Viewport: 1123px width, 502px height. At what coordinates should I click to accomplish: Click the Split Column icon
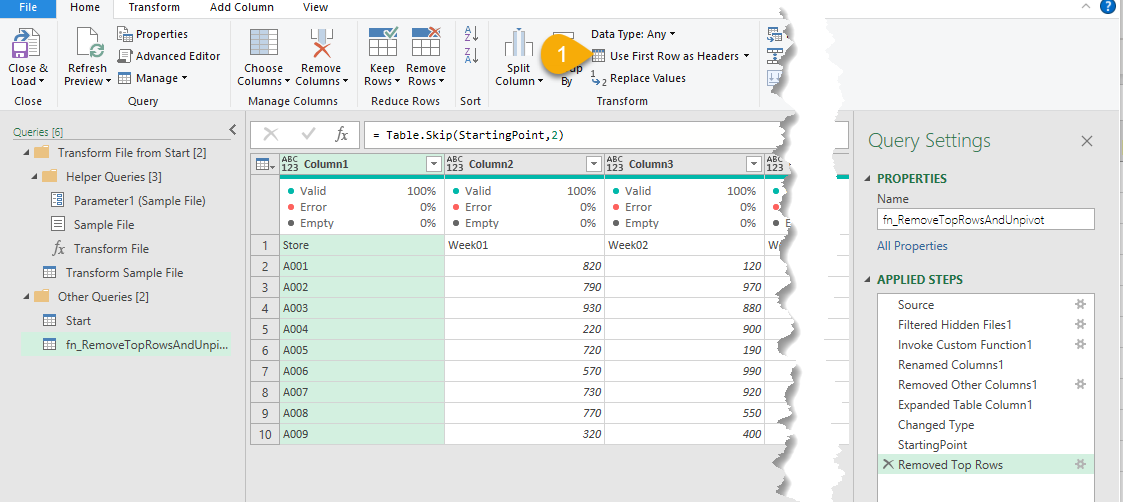pyautogui.click(x=518, y=45)
